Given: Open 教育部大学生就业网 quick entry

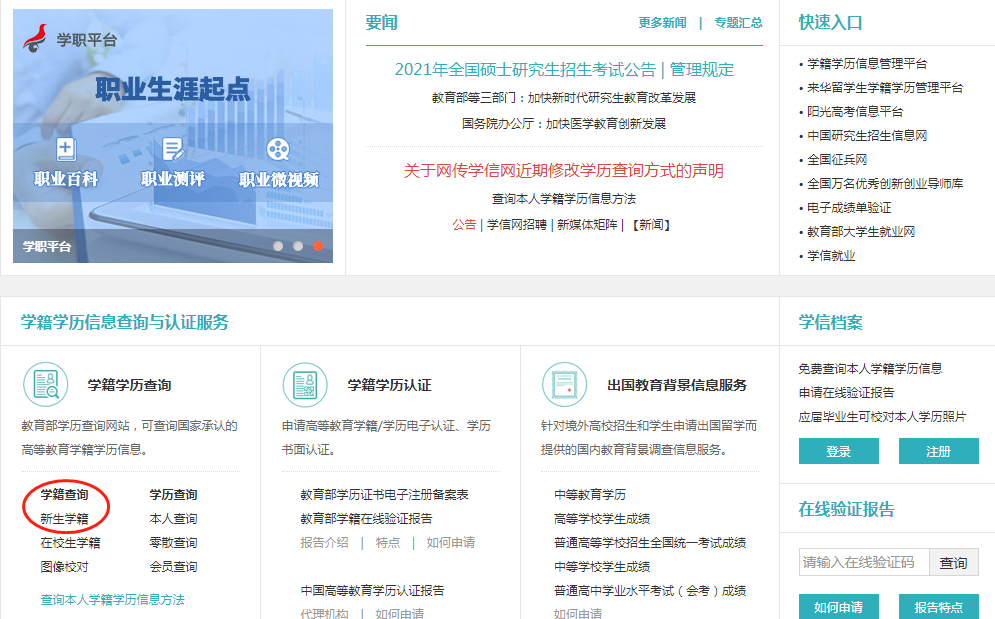Looking at the screenshot, I should coord(860,232).
